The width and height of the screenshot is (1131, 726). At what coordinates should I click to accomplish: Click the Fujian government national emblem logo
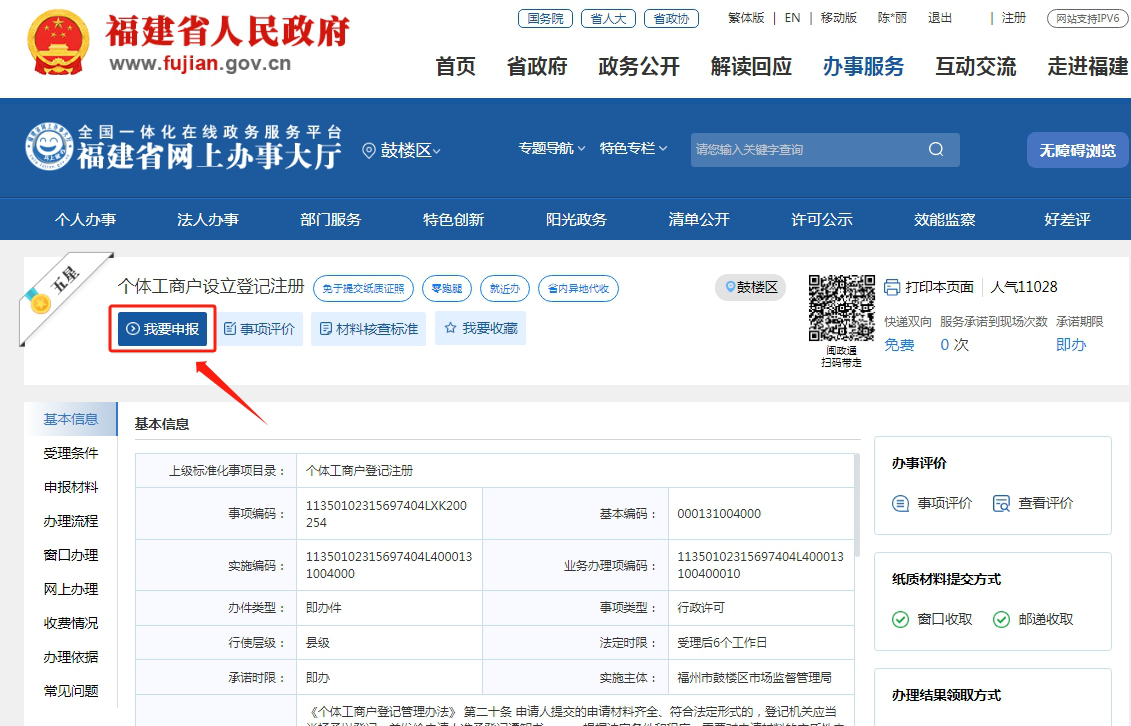click(59, 43)
